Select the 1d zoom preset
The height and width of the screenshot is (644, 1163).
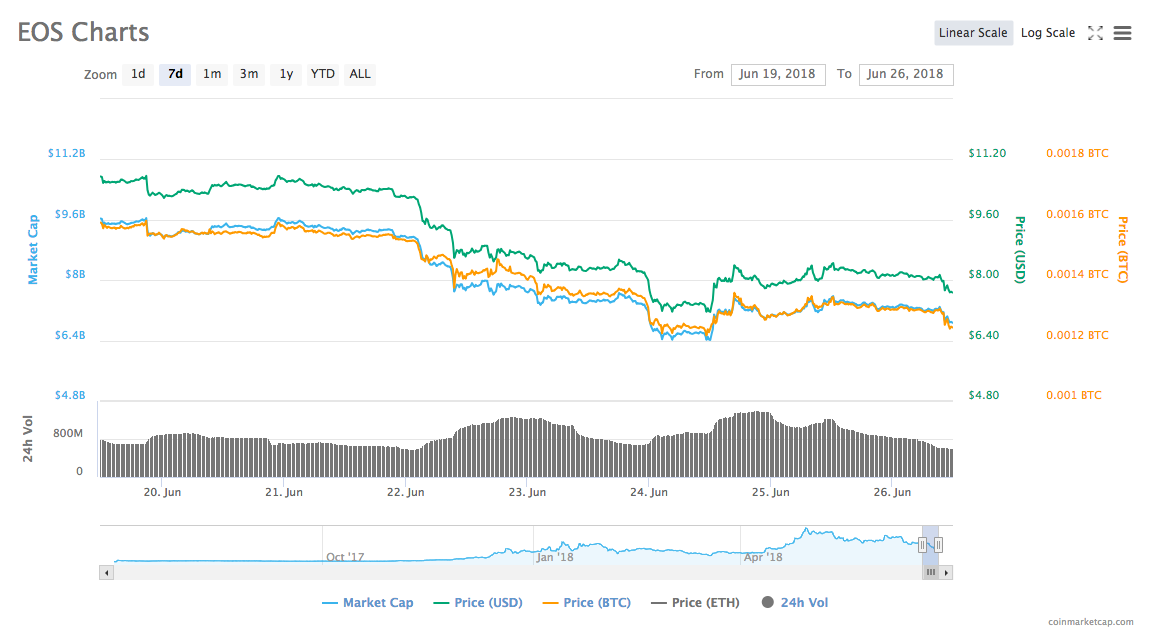138,73
